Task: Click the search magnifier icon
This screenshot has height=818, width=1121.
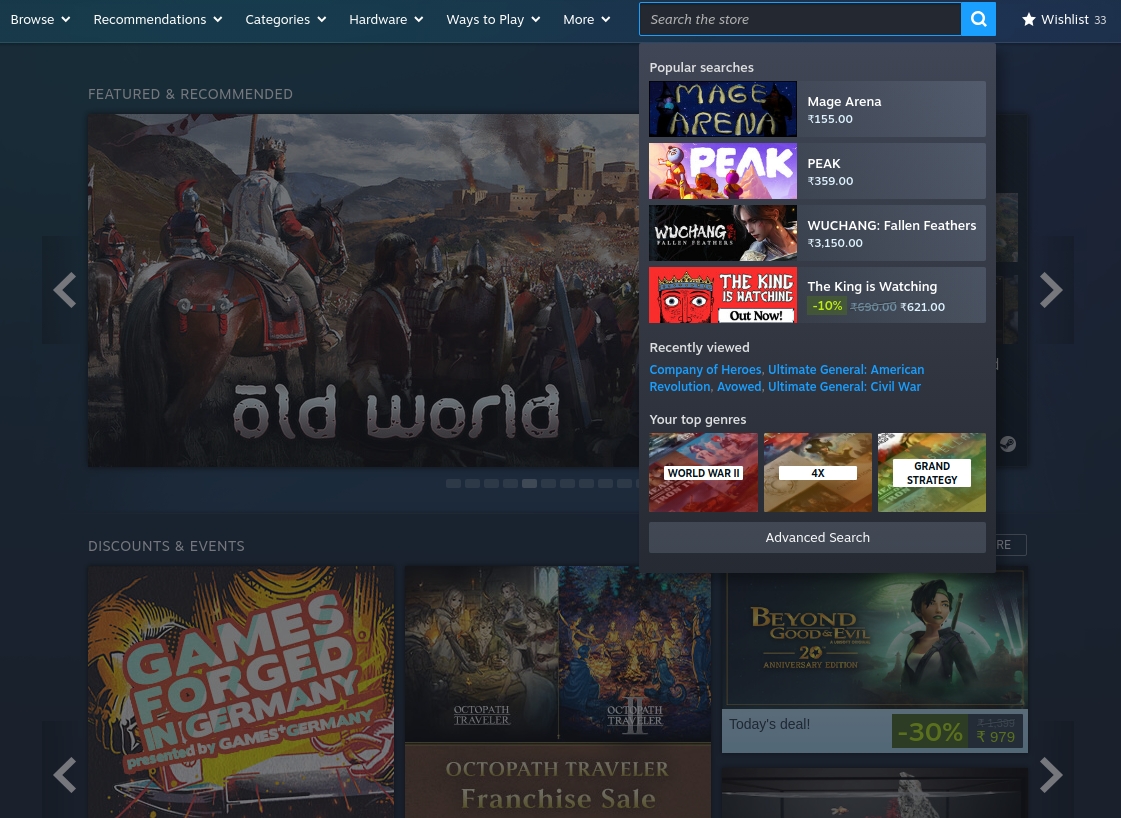Action: point(978,19)
